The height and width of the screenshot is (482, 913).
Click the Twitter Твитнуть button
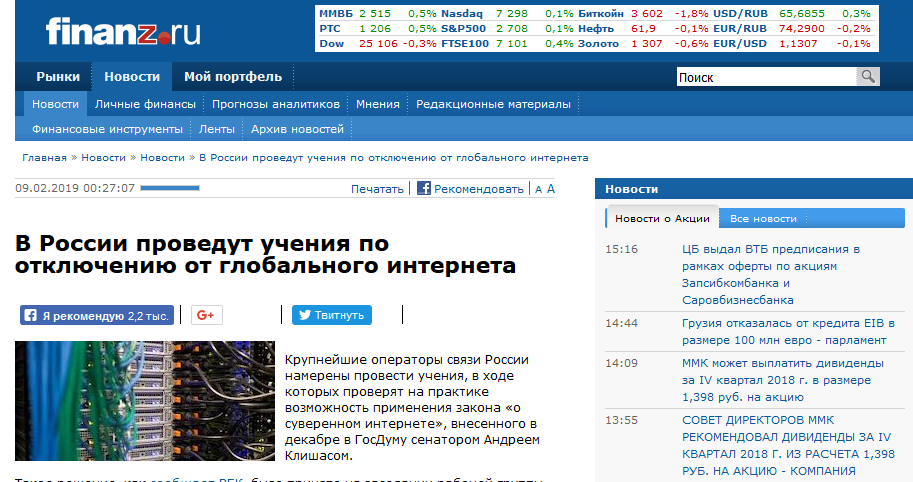331,315
